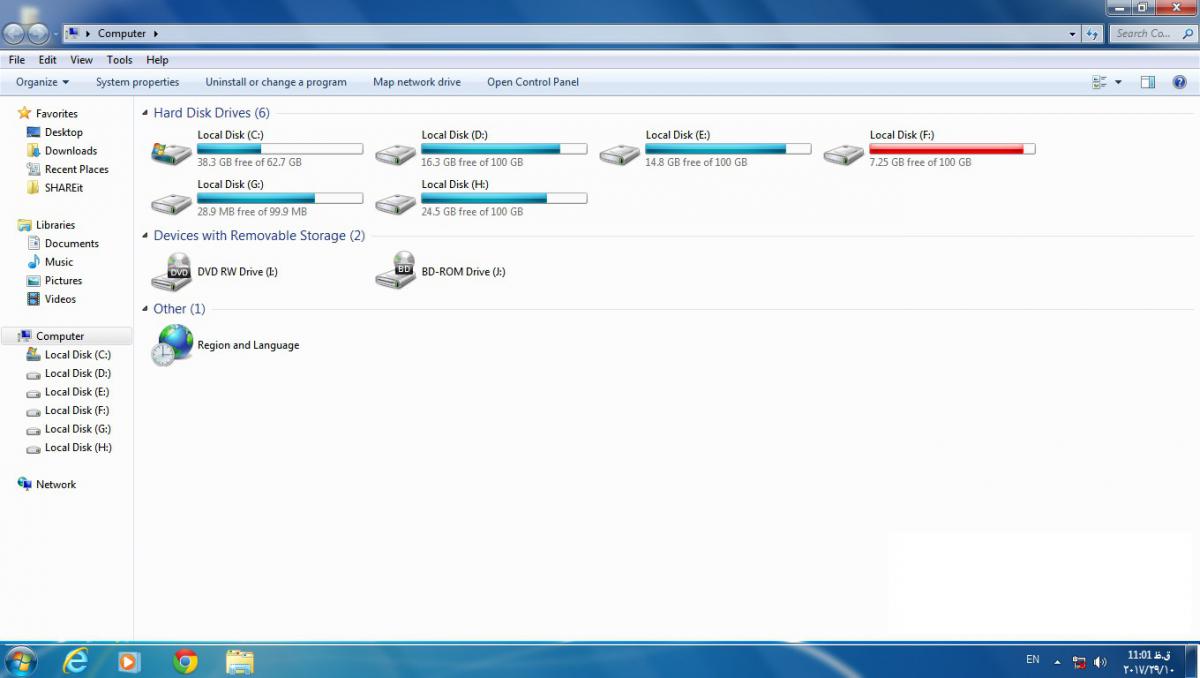Click the Help question mark icon
1200x678 pixels.
(1179, 82)
